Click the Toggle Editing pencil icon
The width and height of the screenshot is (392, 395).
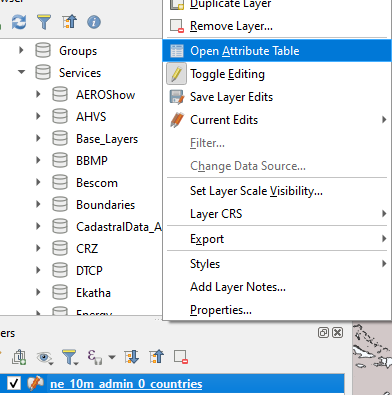(x=176, y=74)
